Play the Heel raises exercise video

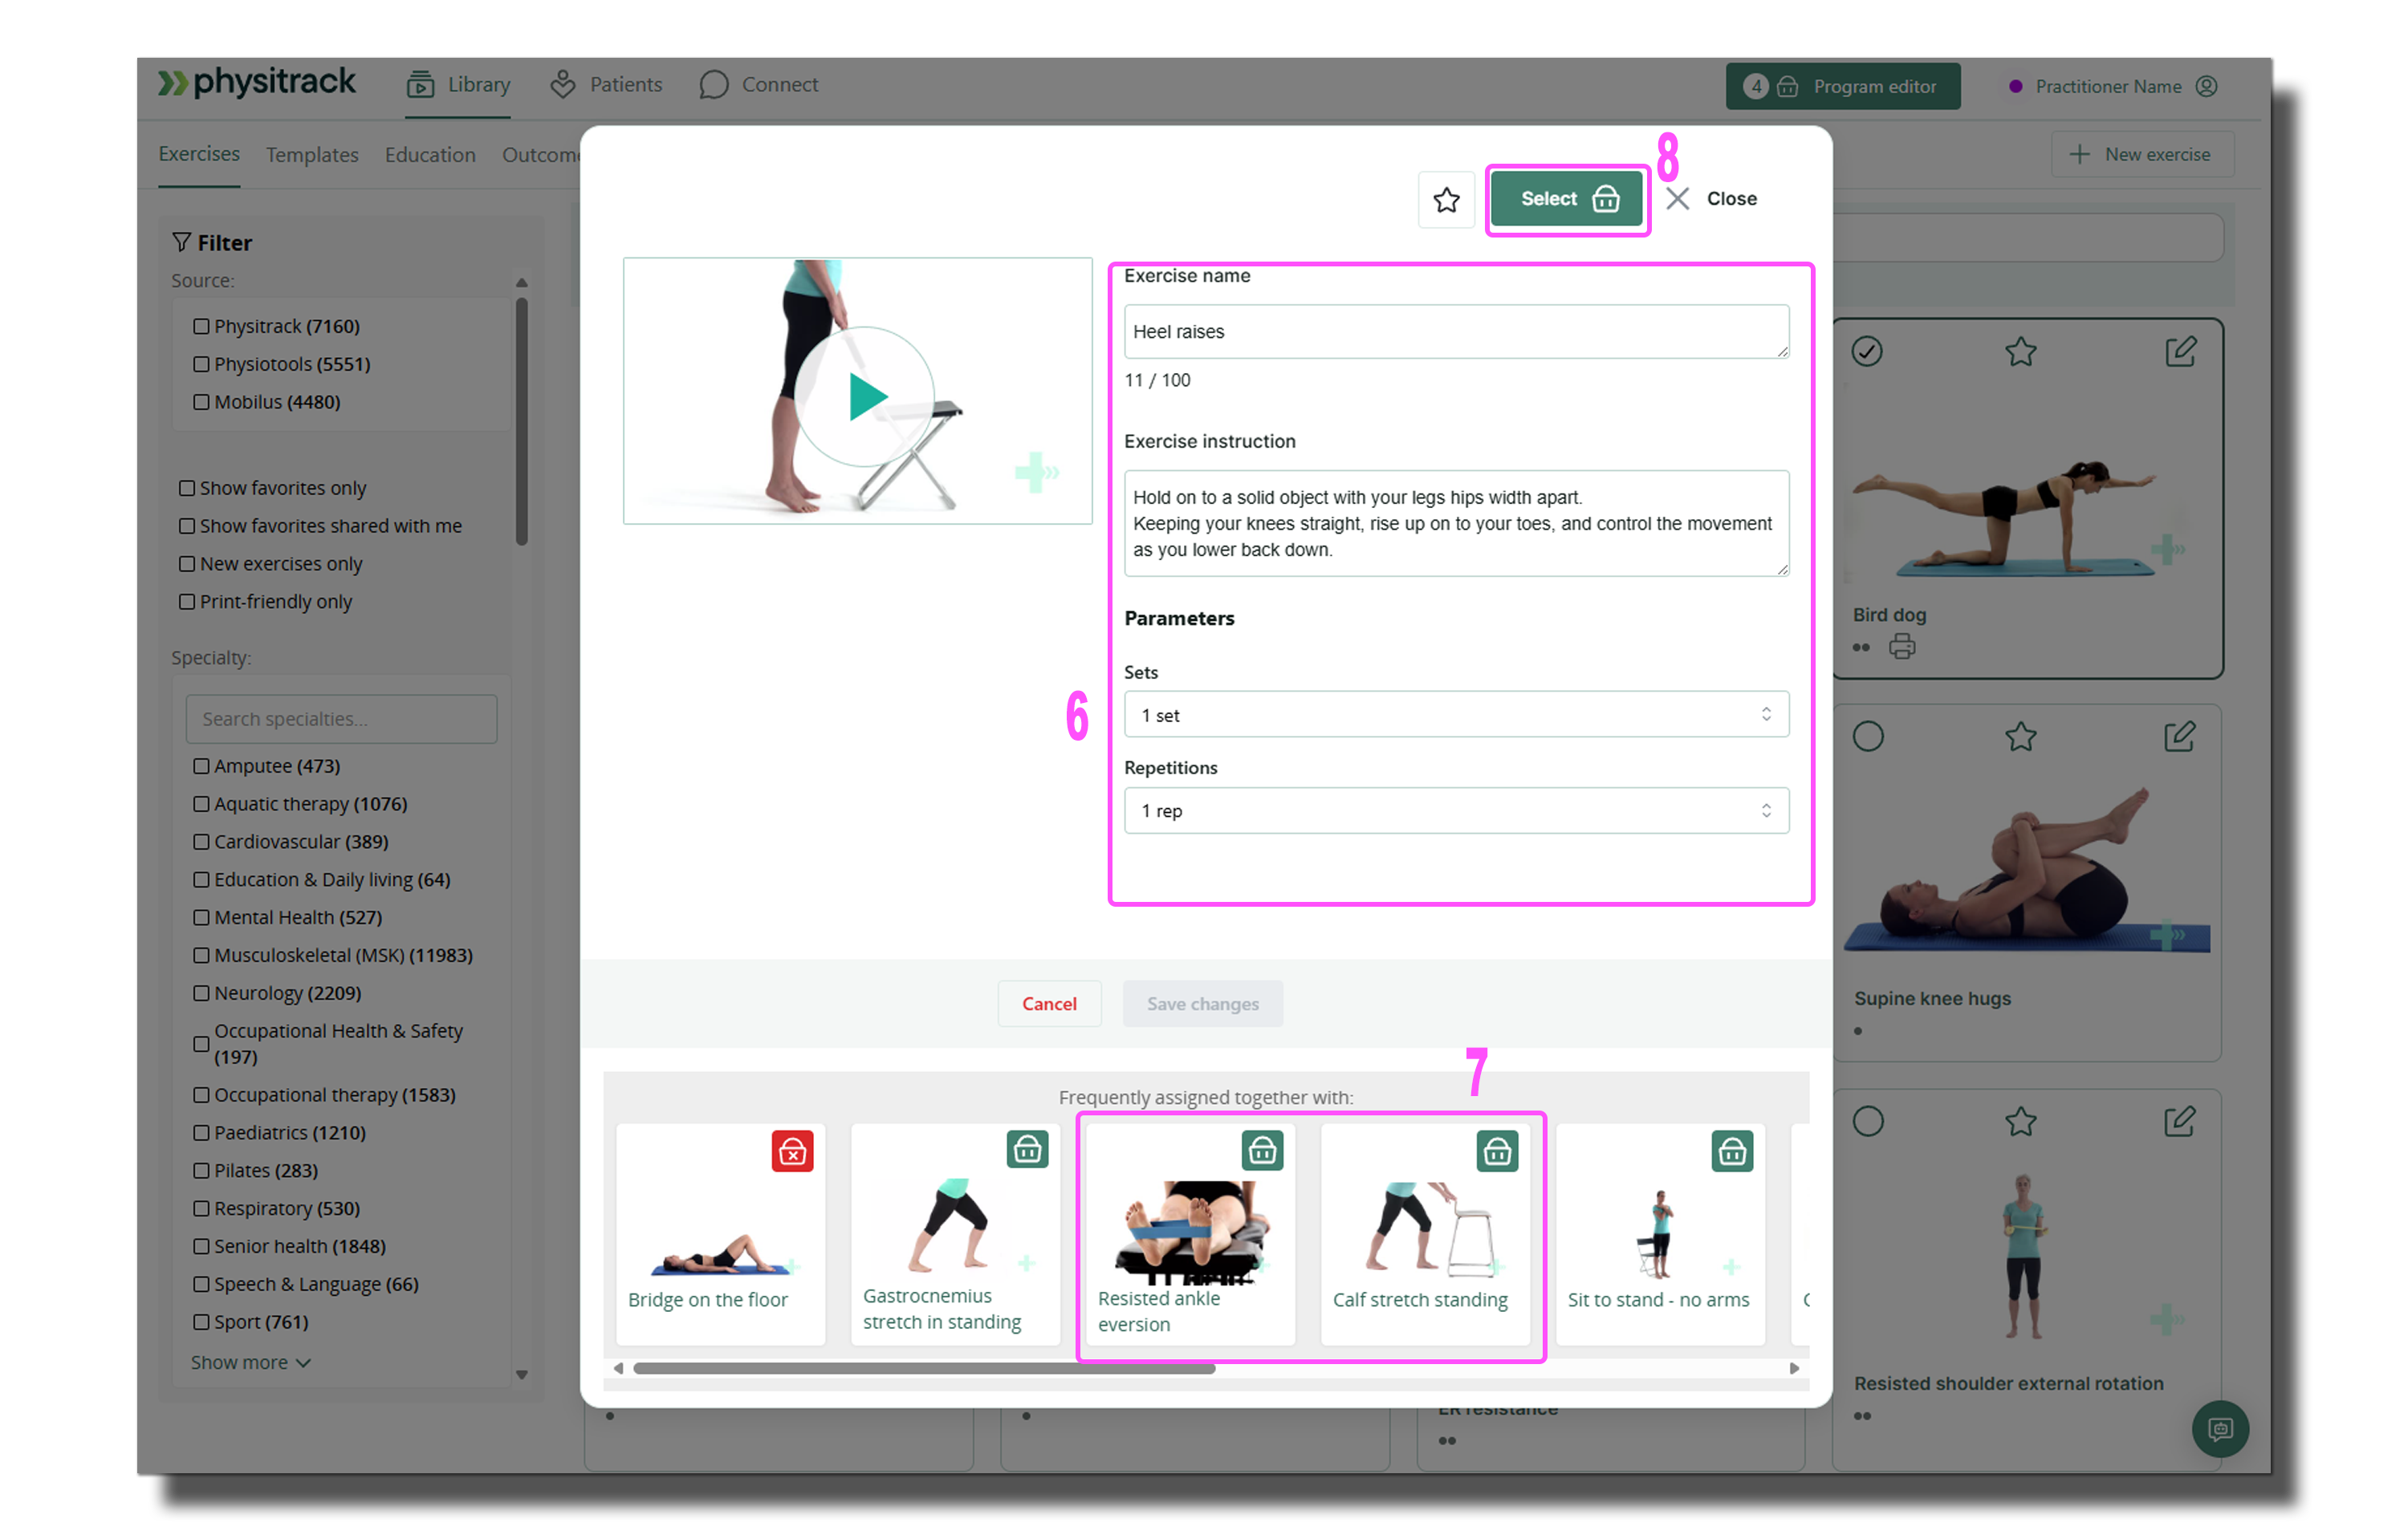coord(864,396)
